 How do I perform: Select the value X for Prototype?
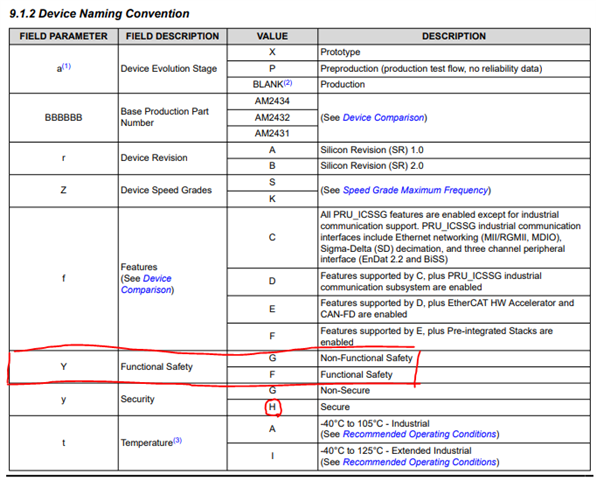click(272, 52)
